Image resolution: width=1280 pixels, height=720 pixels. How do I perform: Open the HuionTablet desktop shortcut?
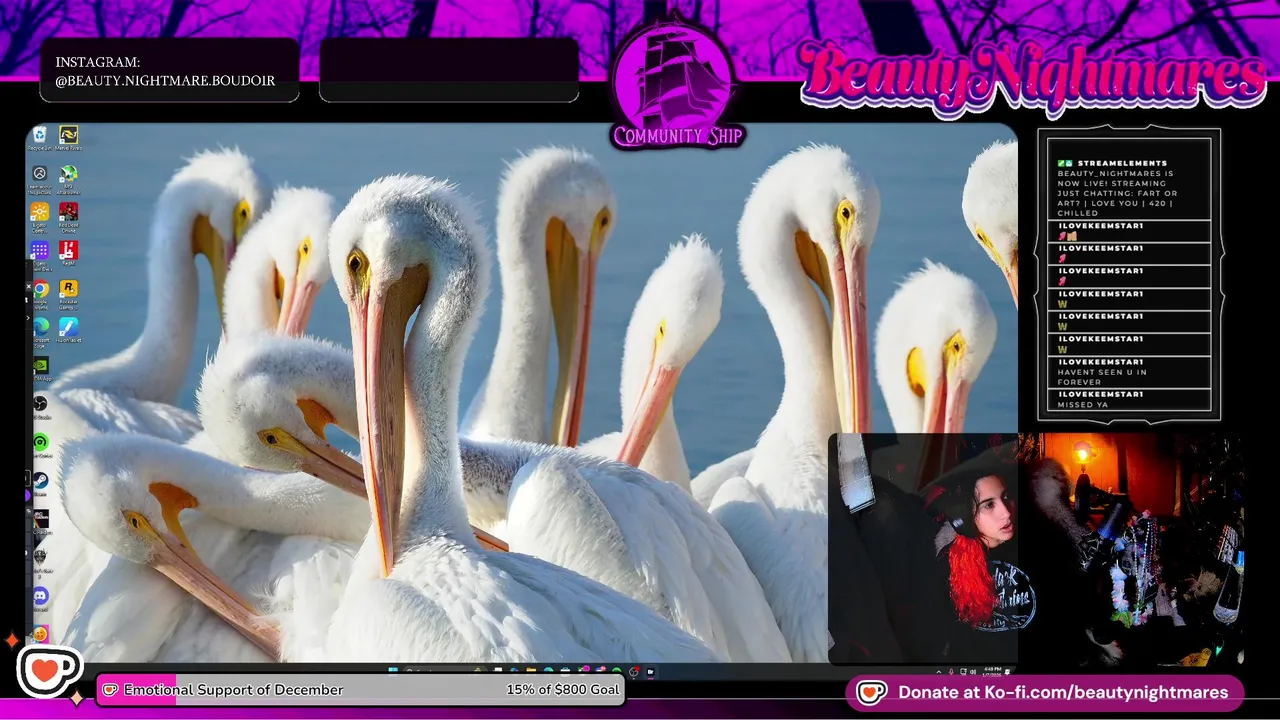coord(69,331)
